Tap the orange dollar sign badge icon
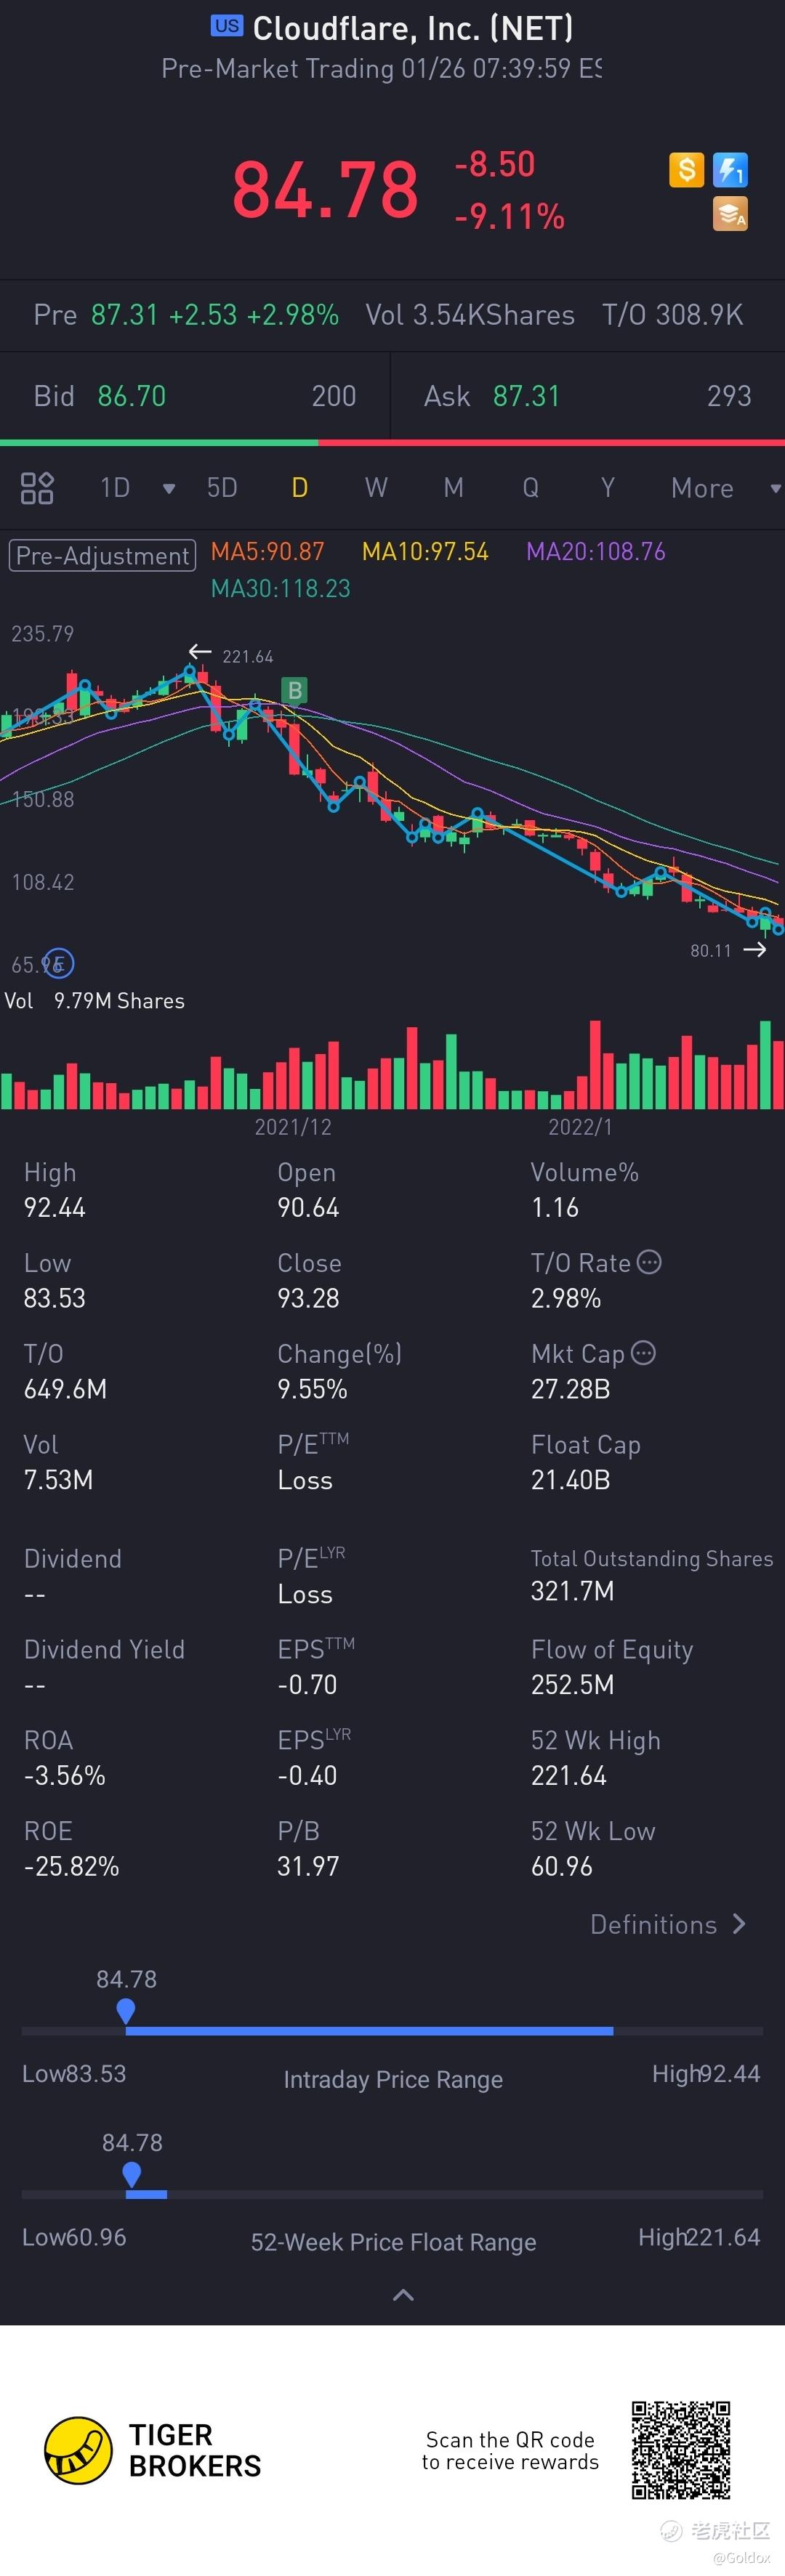785x2576 pixels. pyautogui.click(x=686, y=170)
